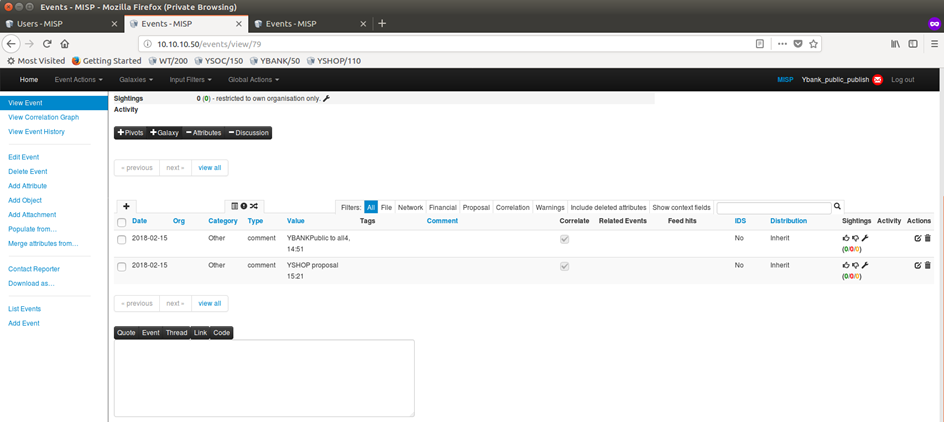Sort attributes by the Distribution column
Image resolution: width=944 pixels, height=422 pixels.
pyautogui.click(x=788, y=221)
